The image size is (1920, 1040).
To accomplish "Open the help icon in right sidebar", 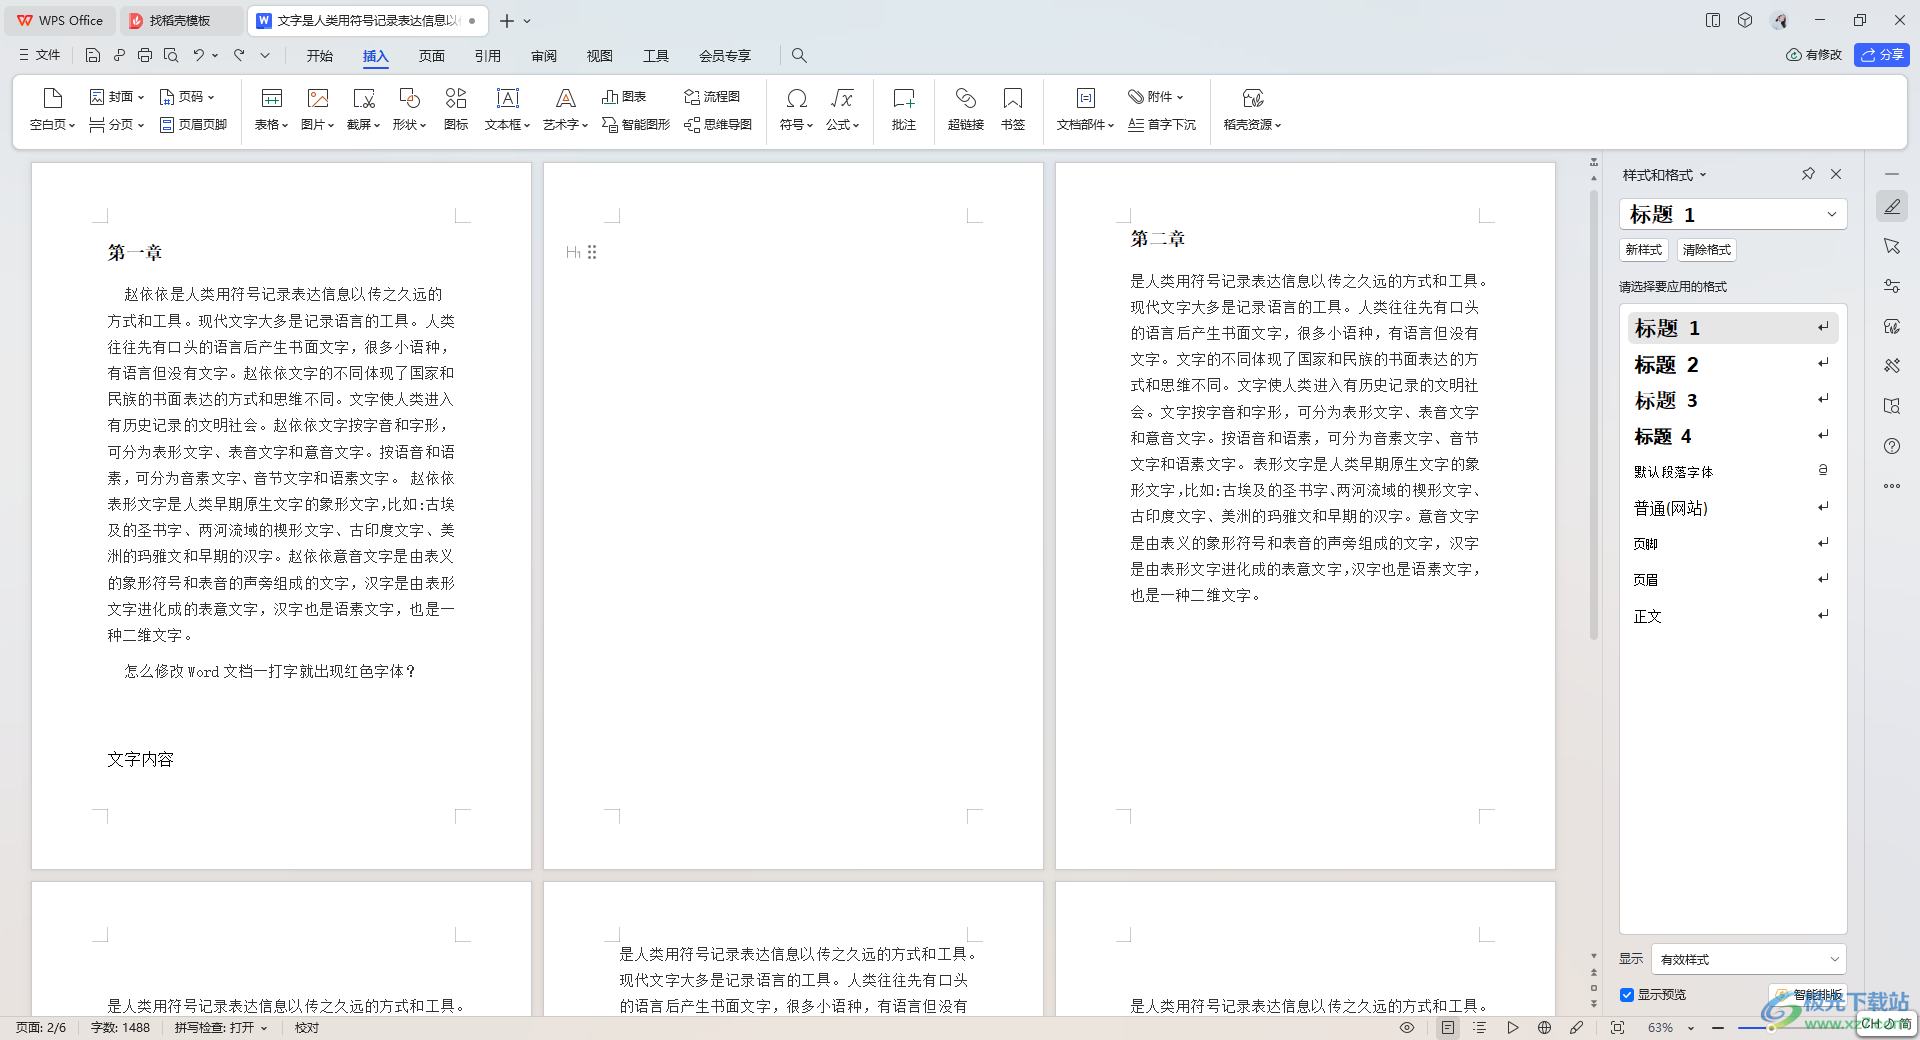I will pyautogui.click(x=1892, y=446).
